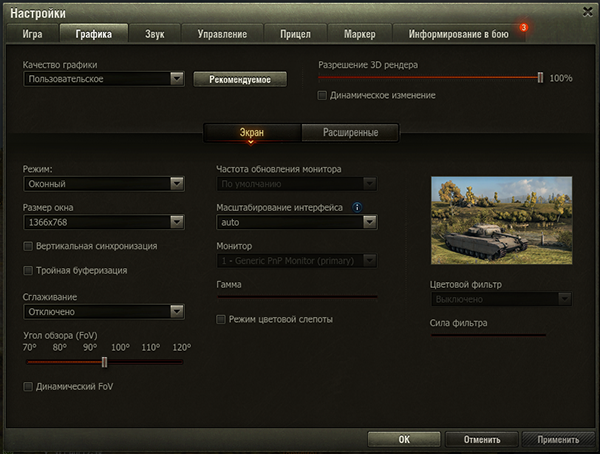Screen dimensions: 600x454
Task: Click the Угол обзора FoV slider handle
Action: click(x=104, y=362)
